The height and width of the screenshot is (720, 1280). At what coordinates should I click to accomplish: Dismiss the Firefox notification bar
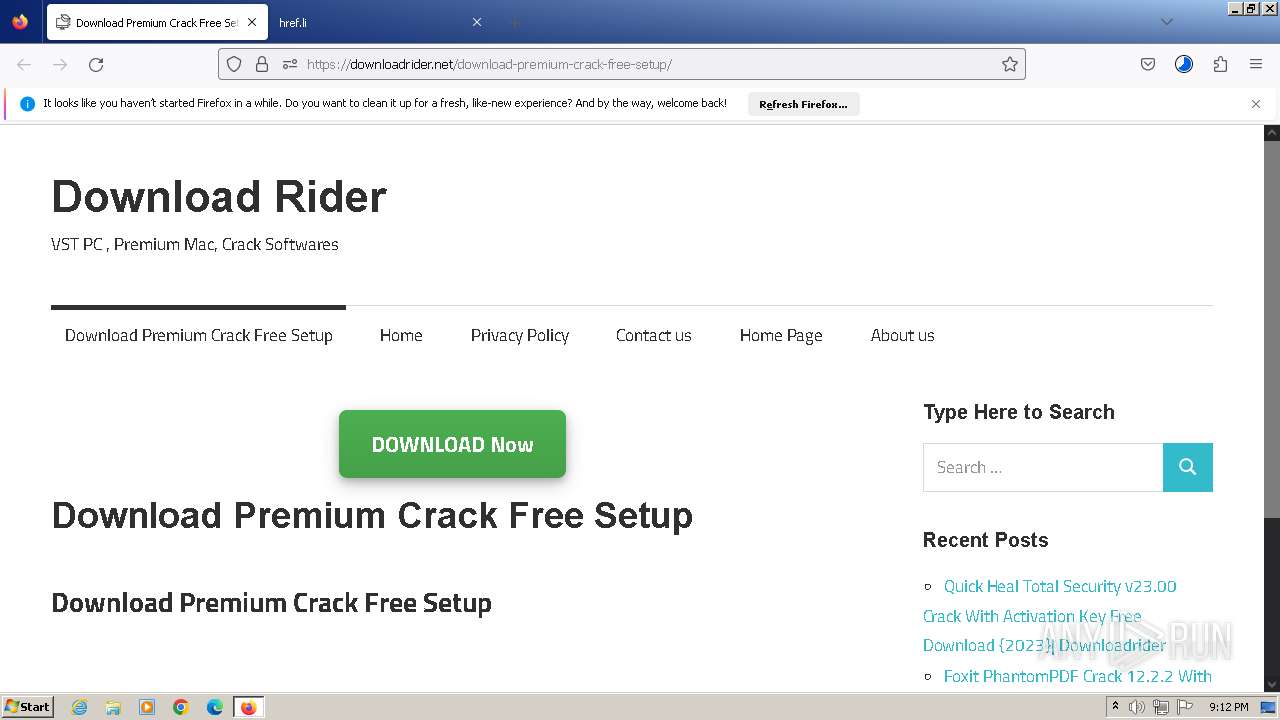(x=1256, y=104)
